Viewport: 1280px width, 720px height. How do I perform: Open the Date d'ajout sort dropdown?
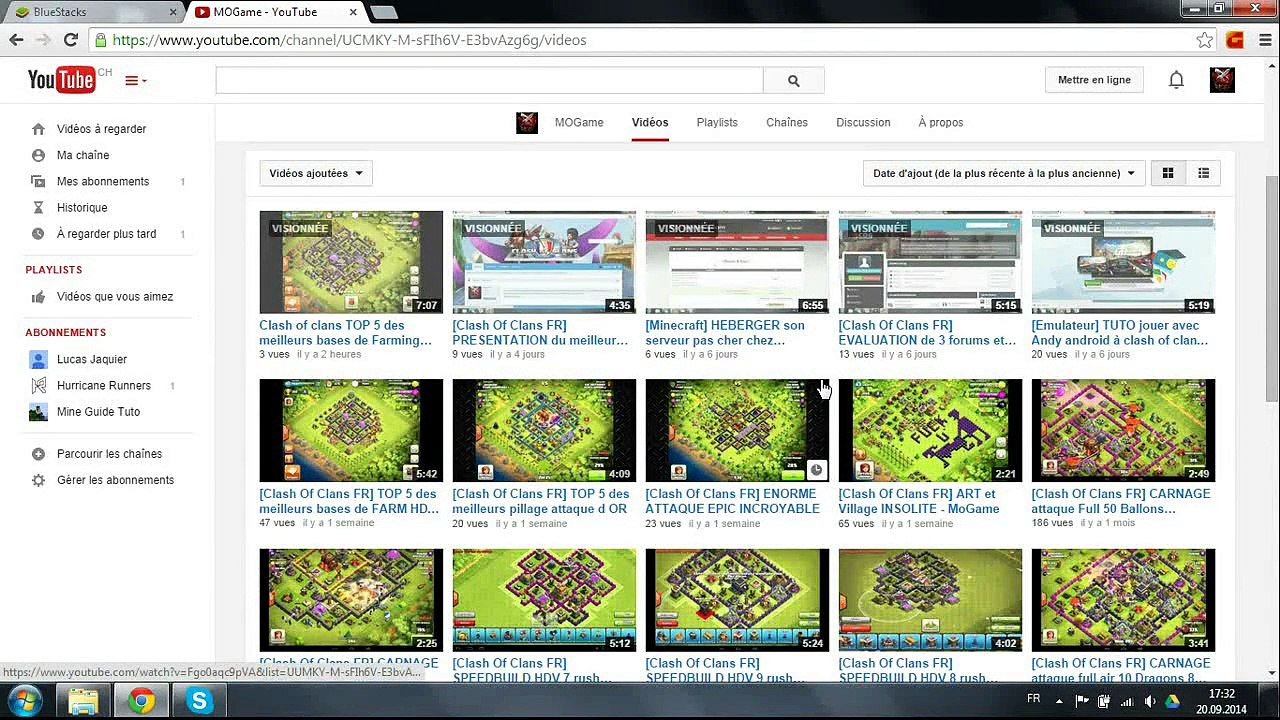(1004, 173)
